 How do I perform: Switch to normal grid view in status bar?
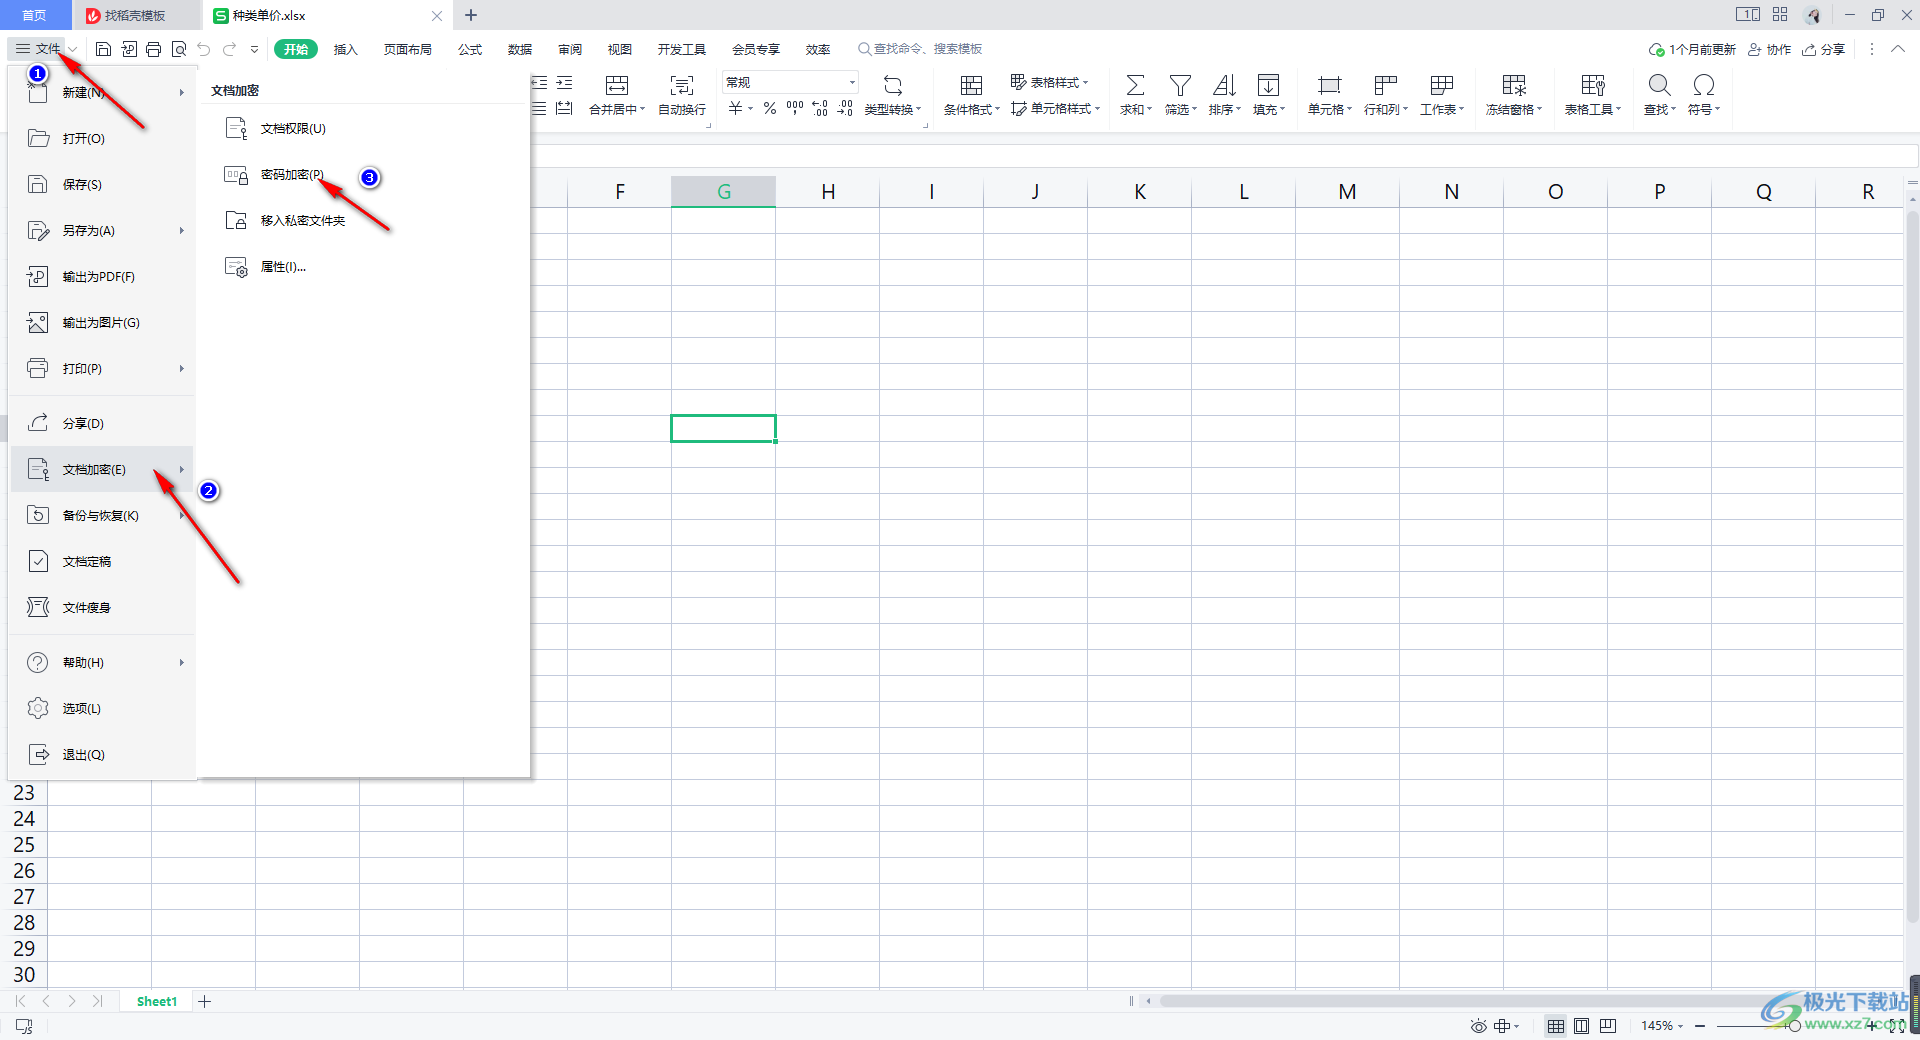click(x=1556, y=1026)
